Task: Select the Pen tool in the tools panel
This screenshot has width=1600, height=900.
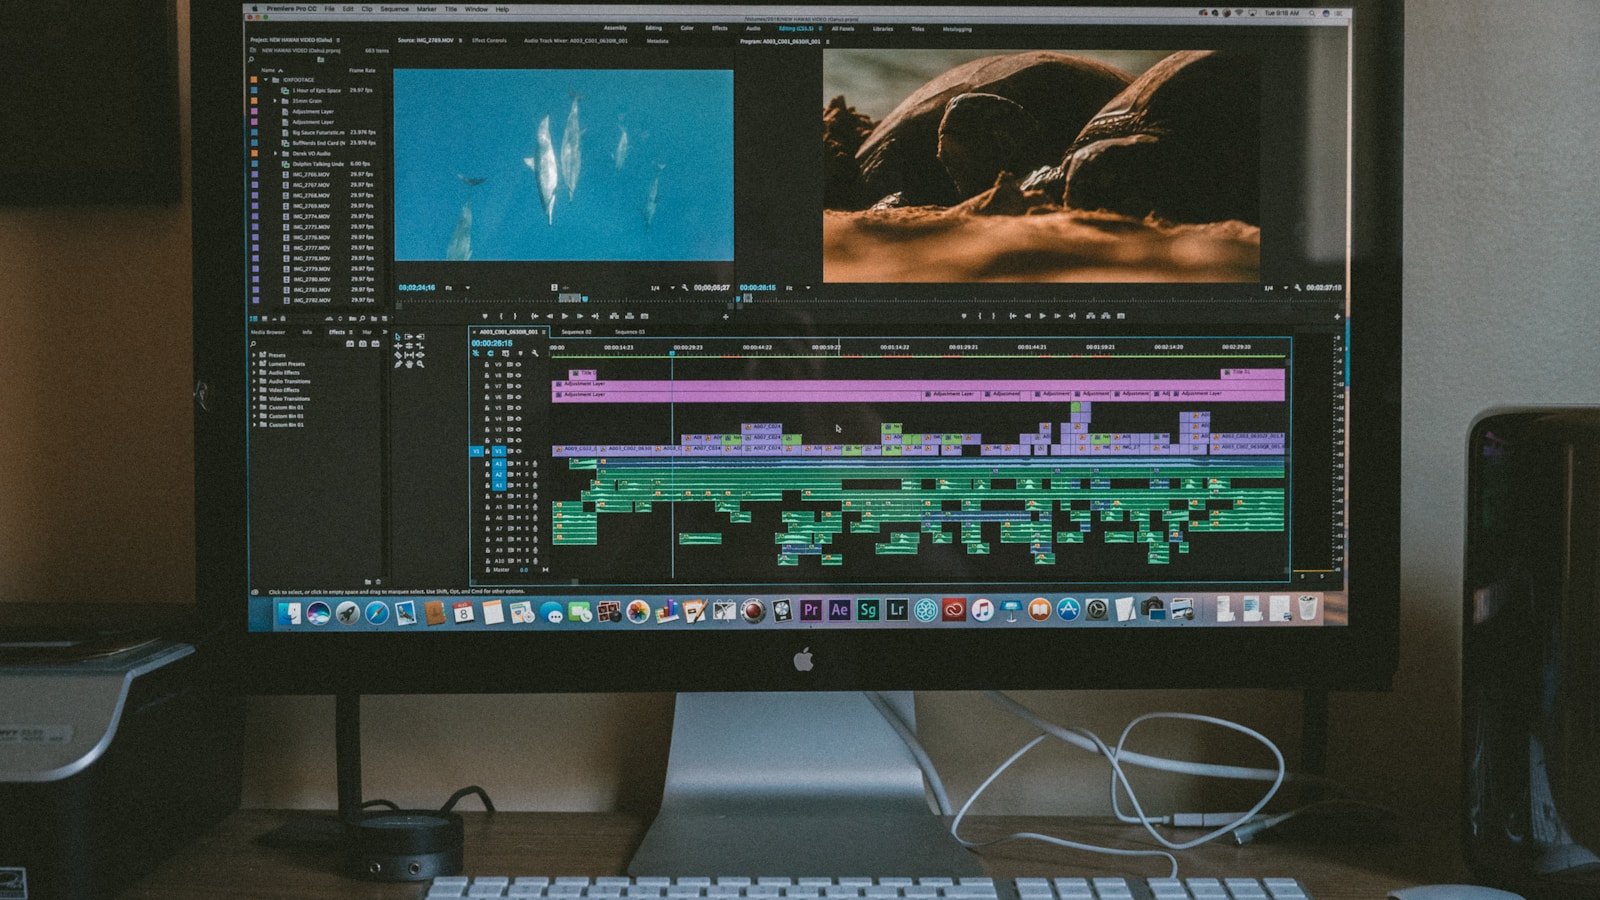Action: (398, 364)
